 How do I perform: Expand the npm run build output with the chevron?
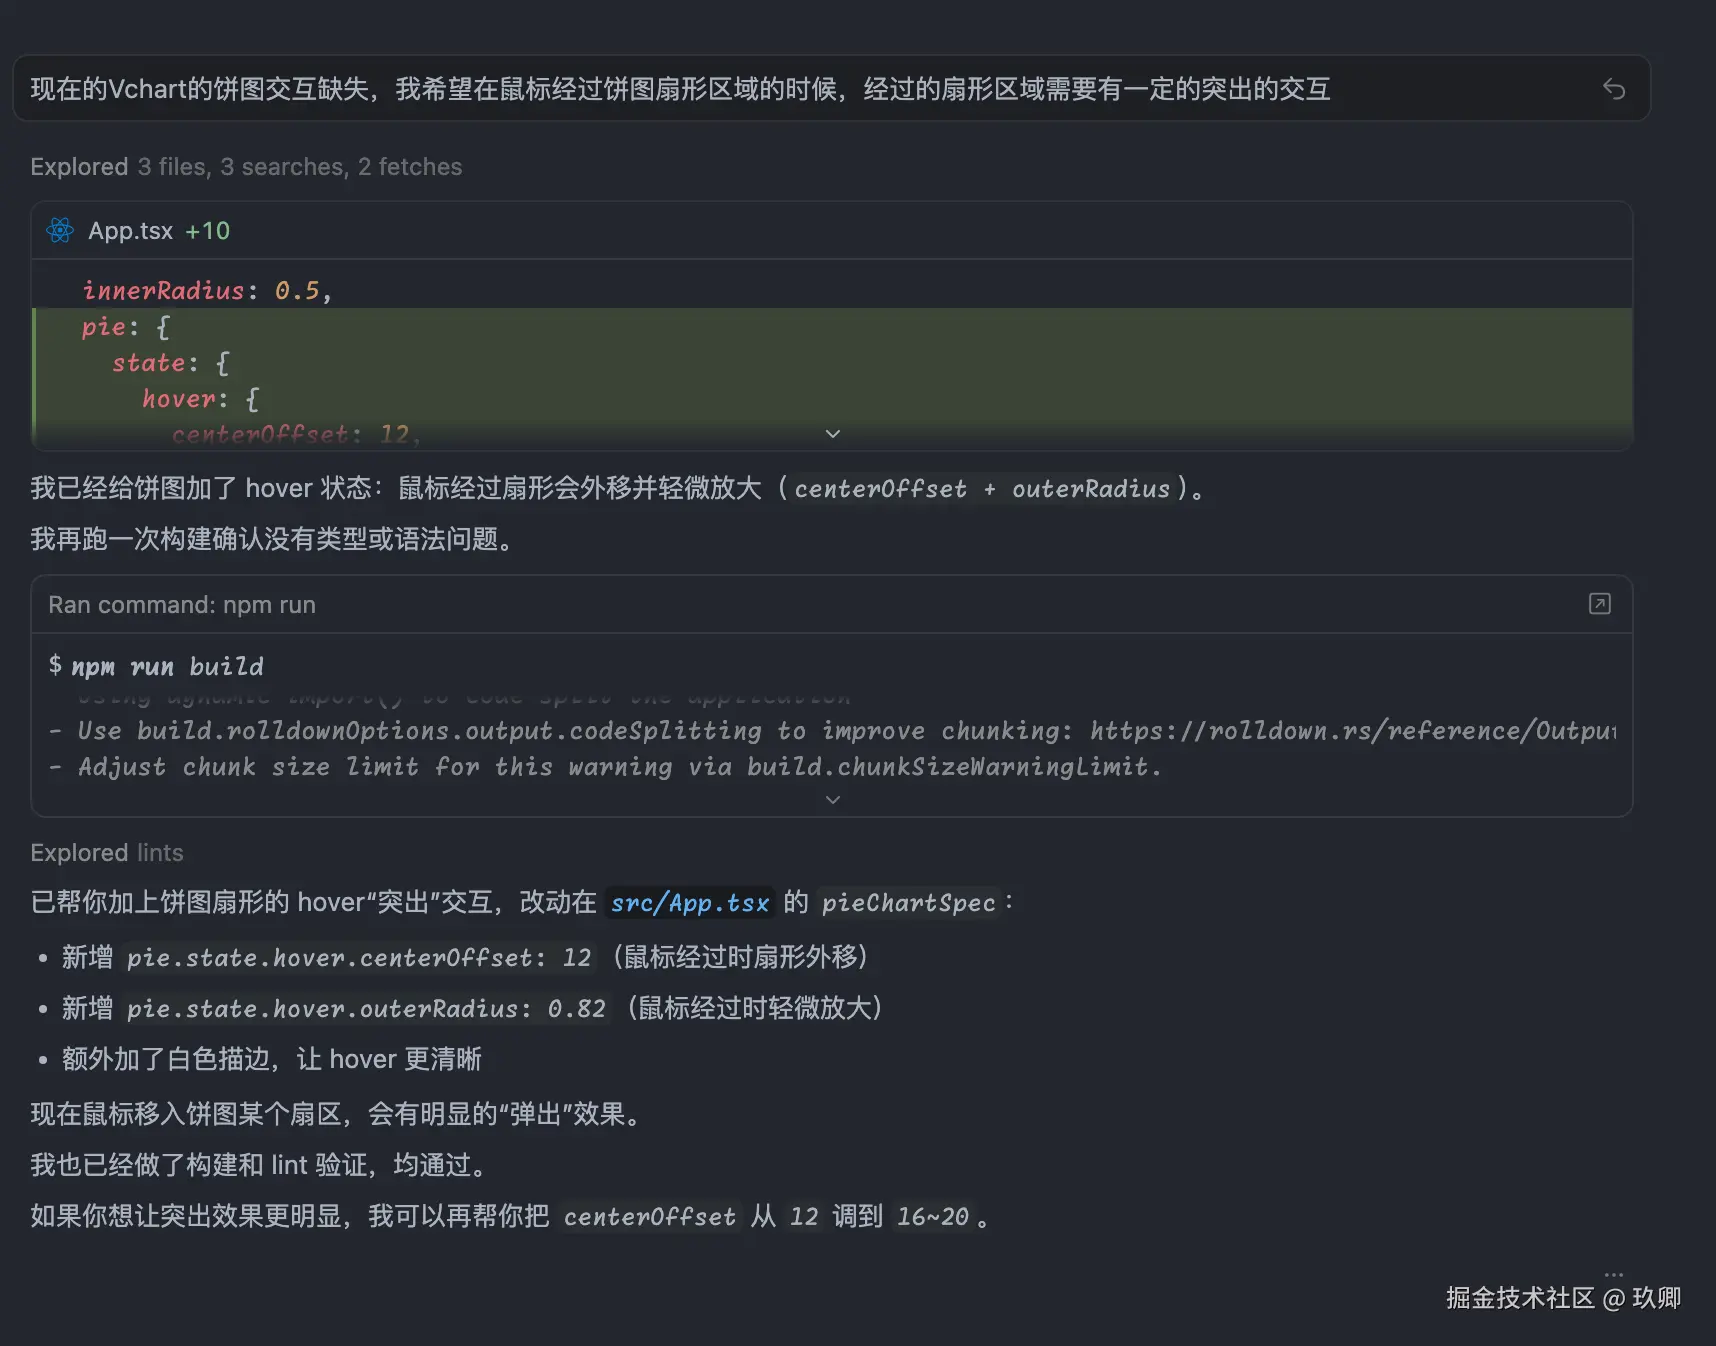[832, 800]
